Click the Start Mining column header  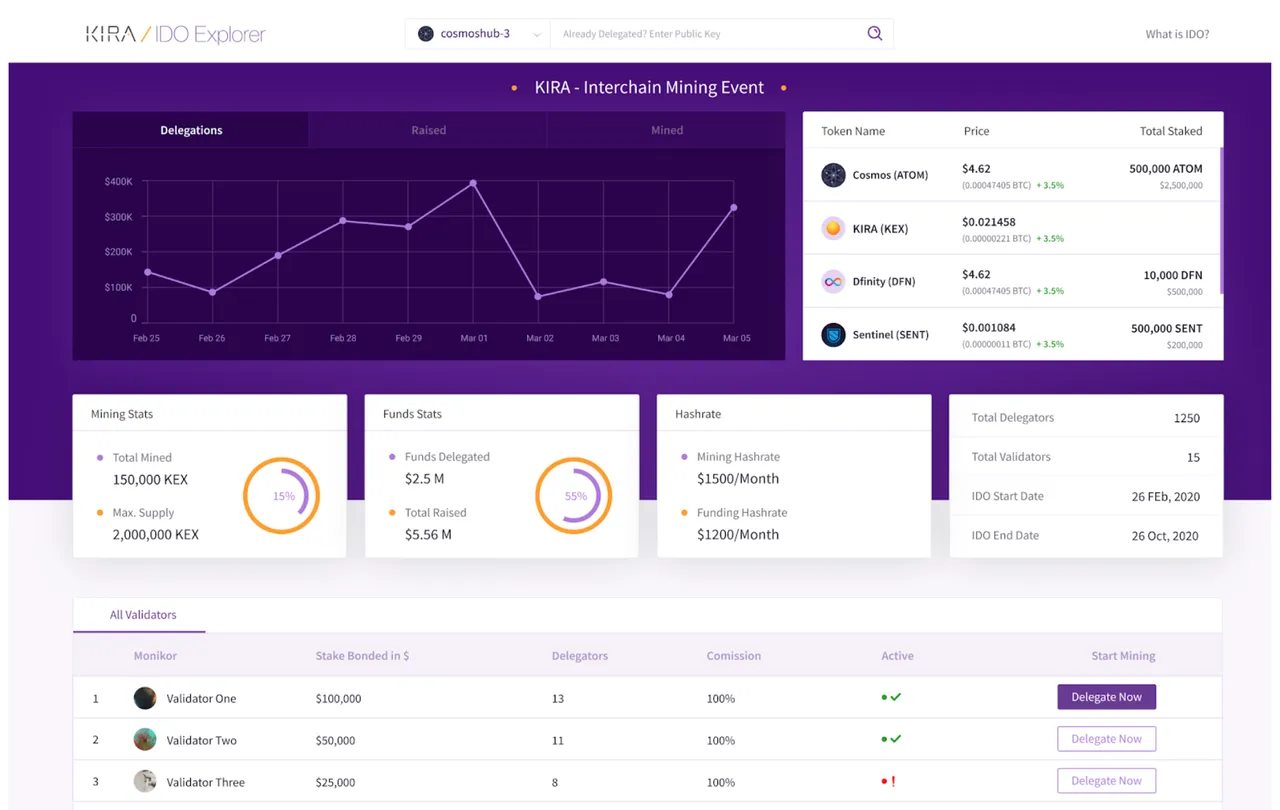1123,656
